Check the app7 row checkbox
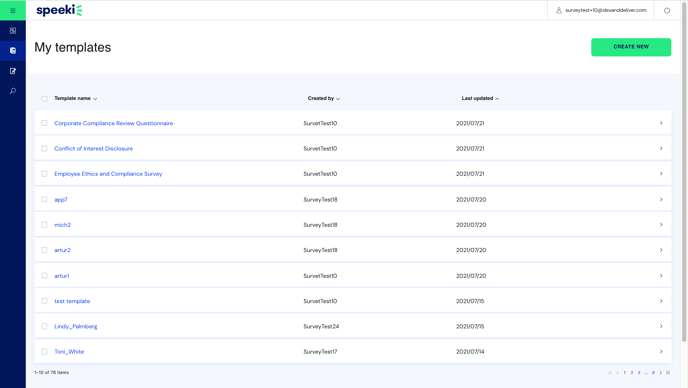This screenshot has width=688, height=388. (x=44, y=199)
